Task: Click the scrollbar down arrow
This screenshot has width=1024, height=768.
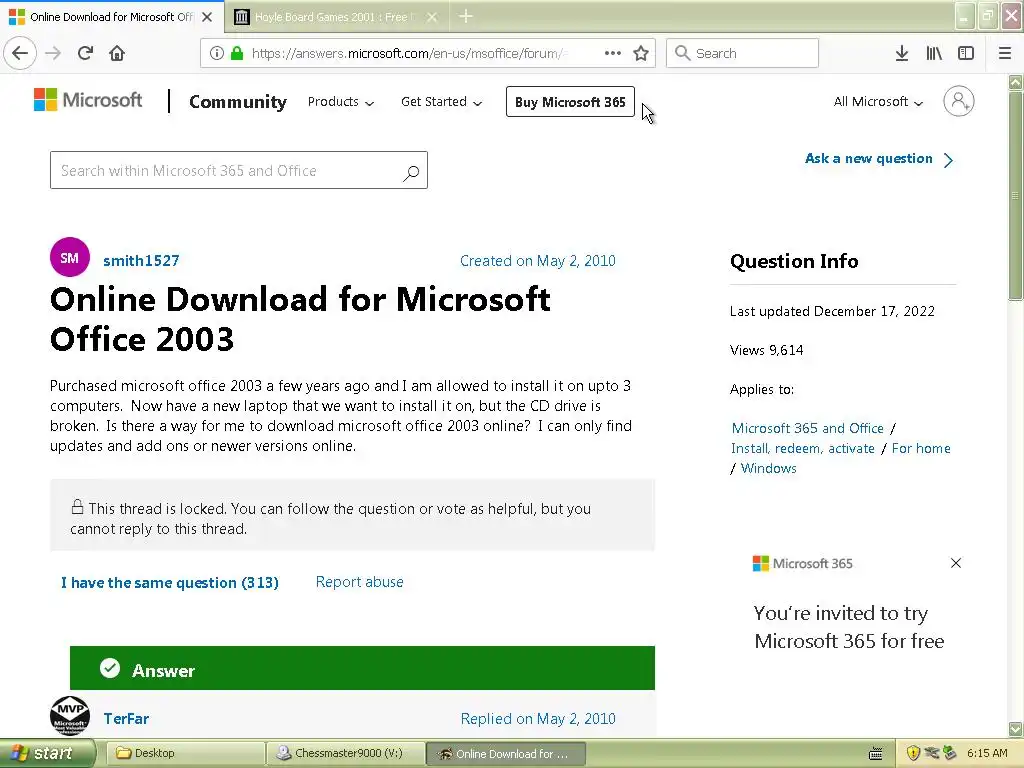Action: tap(1015, 729)
